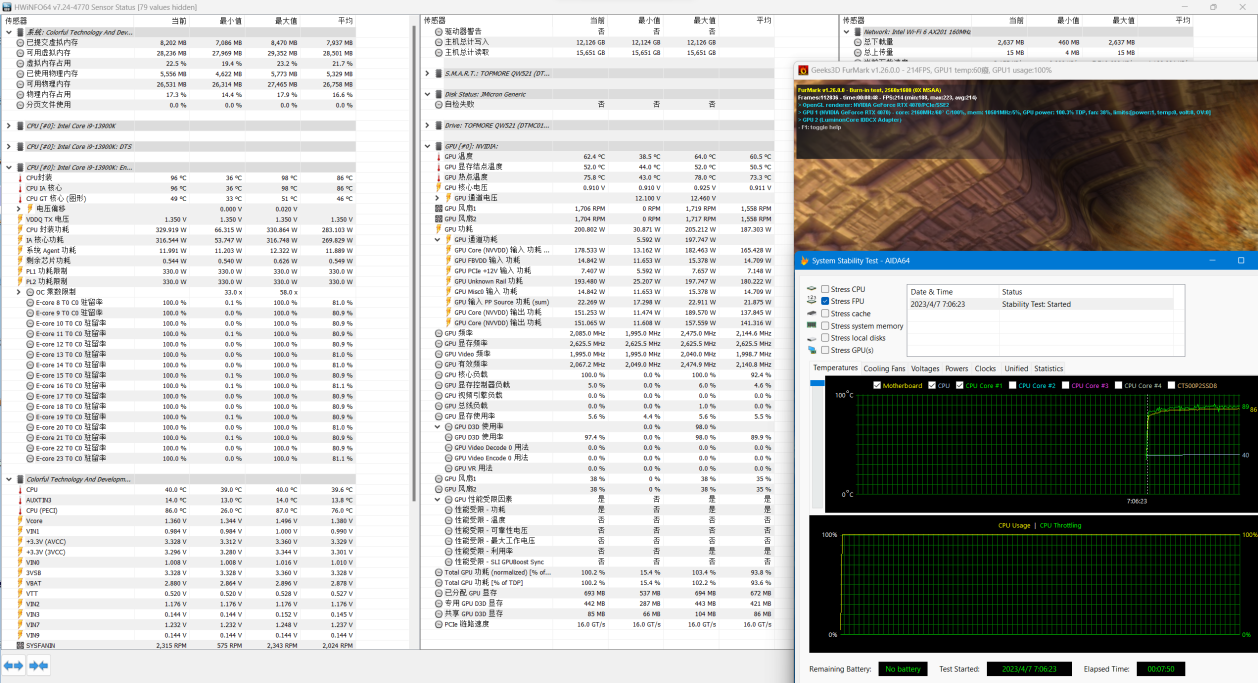
Task: Expand the 电压偏移 sub-item
Action: click(17, 208)
